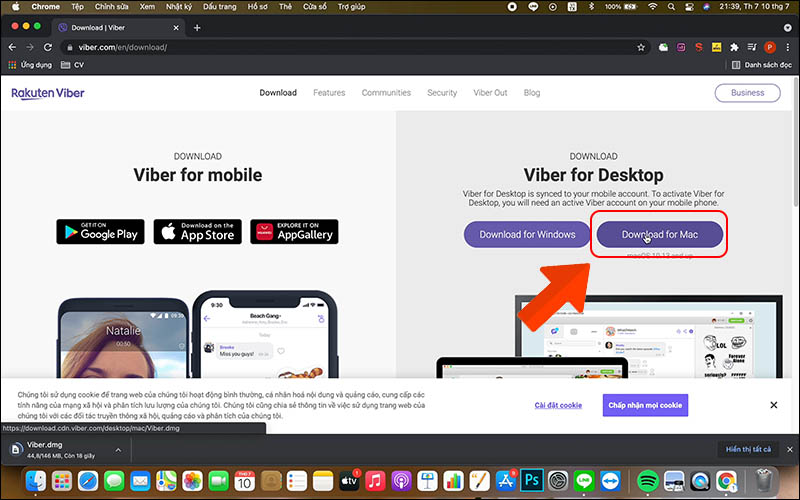Screen dimensions: 800x500
Task: Open the App Store from the Dock
Action: click(x=506, y=481)
